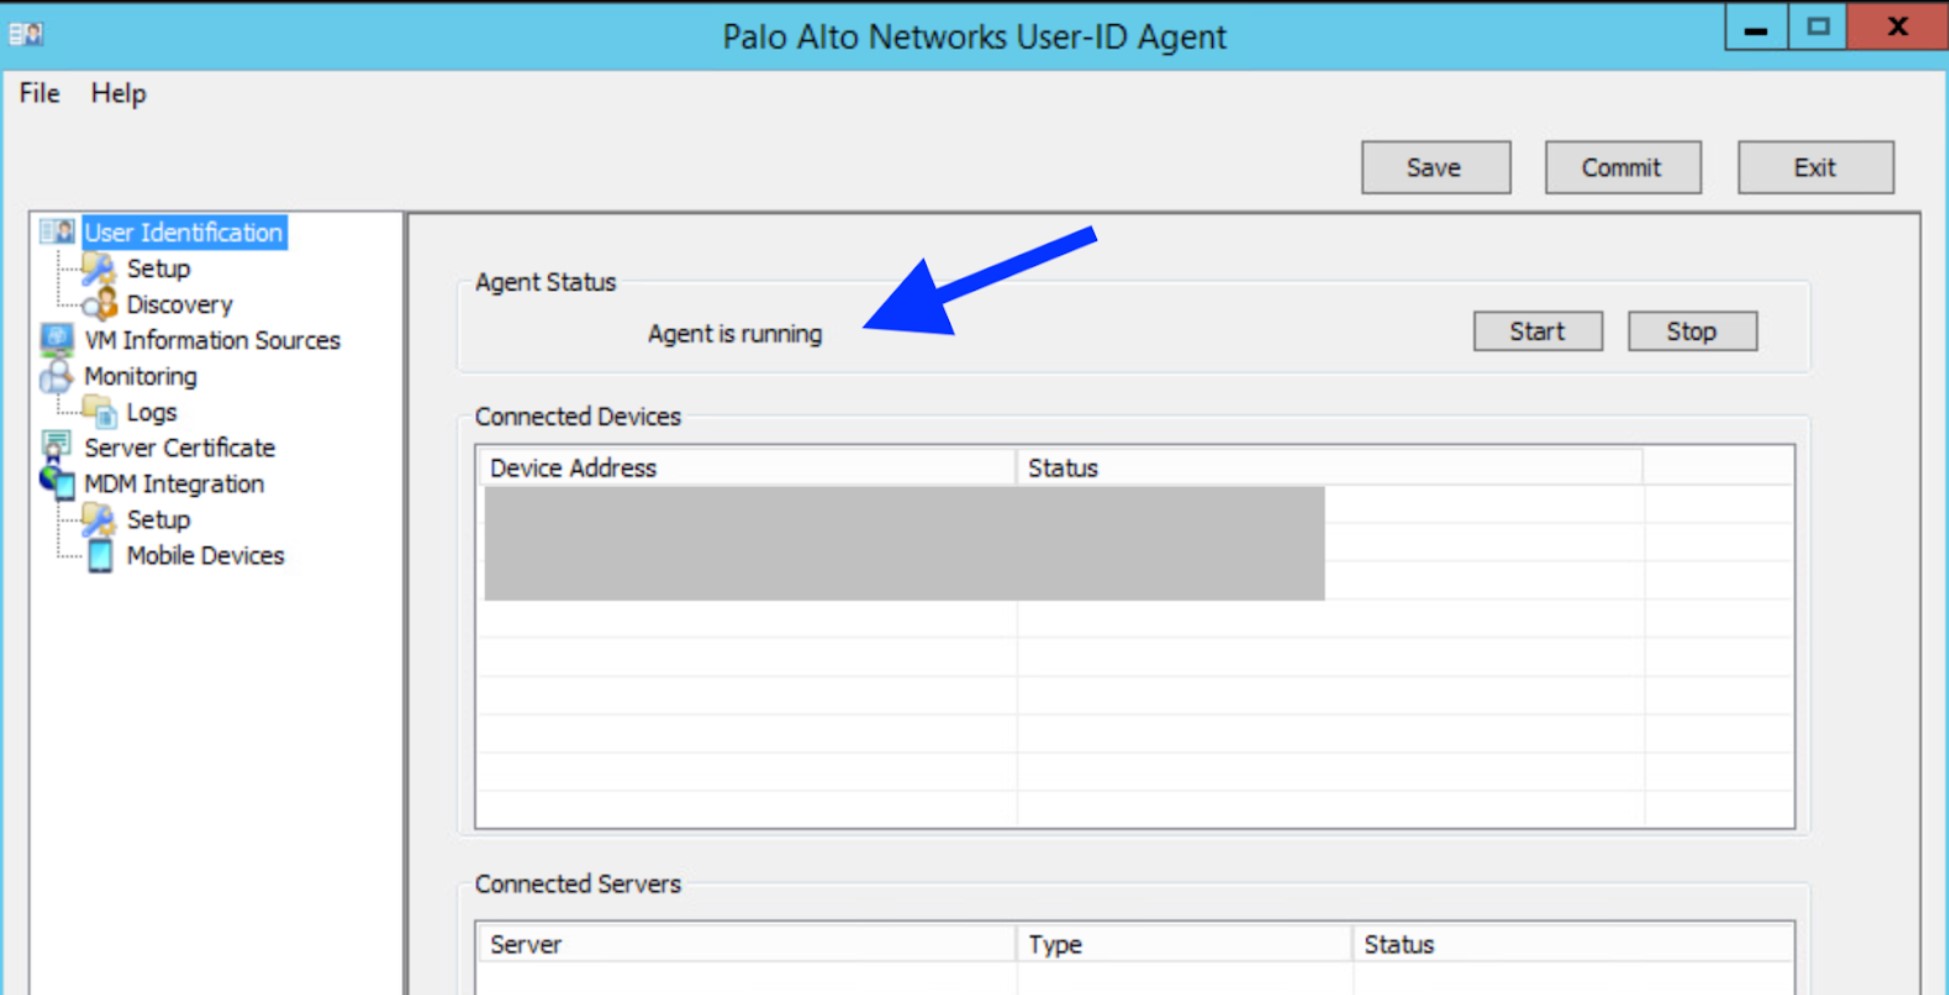Click the Monitoring users icon
Image resolution: width=1949 pixels, height=995 pixels.
[57, 376]
